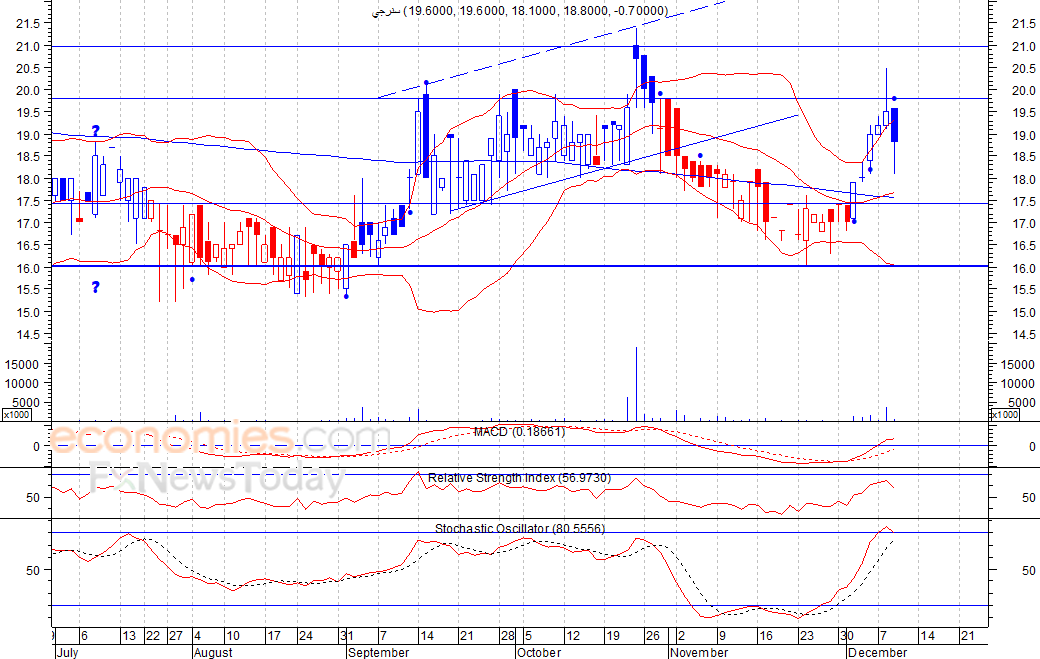
Task: Select the August month label
Action: coord(213,652)
